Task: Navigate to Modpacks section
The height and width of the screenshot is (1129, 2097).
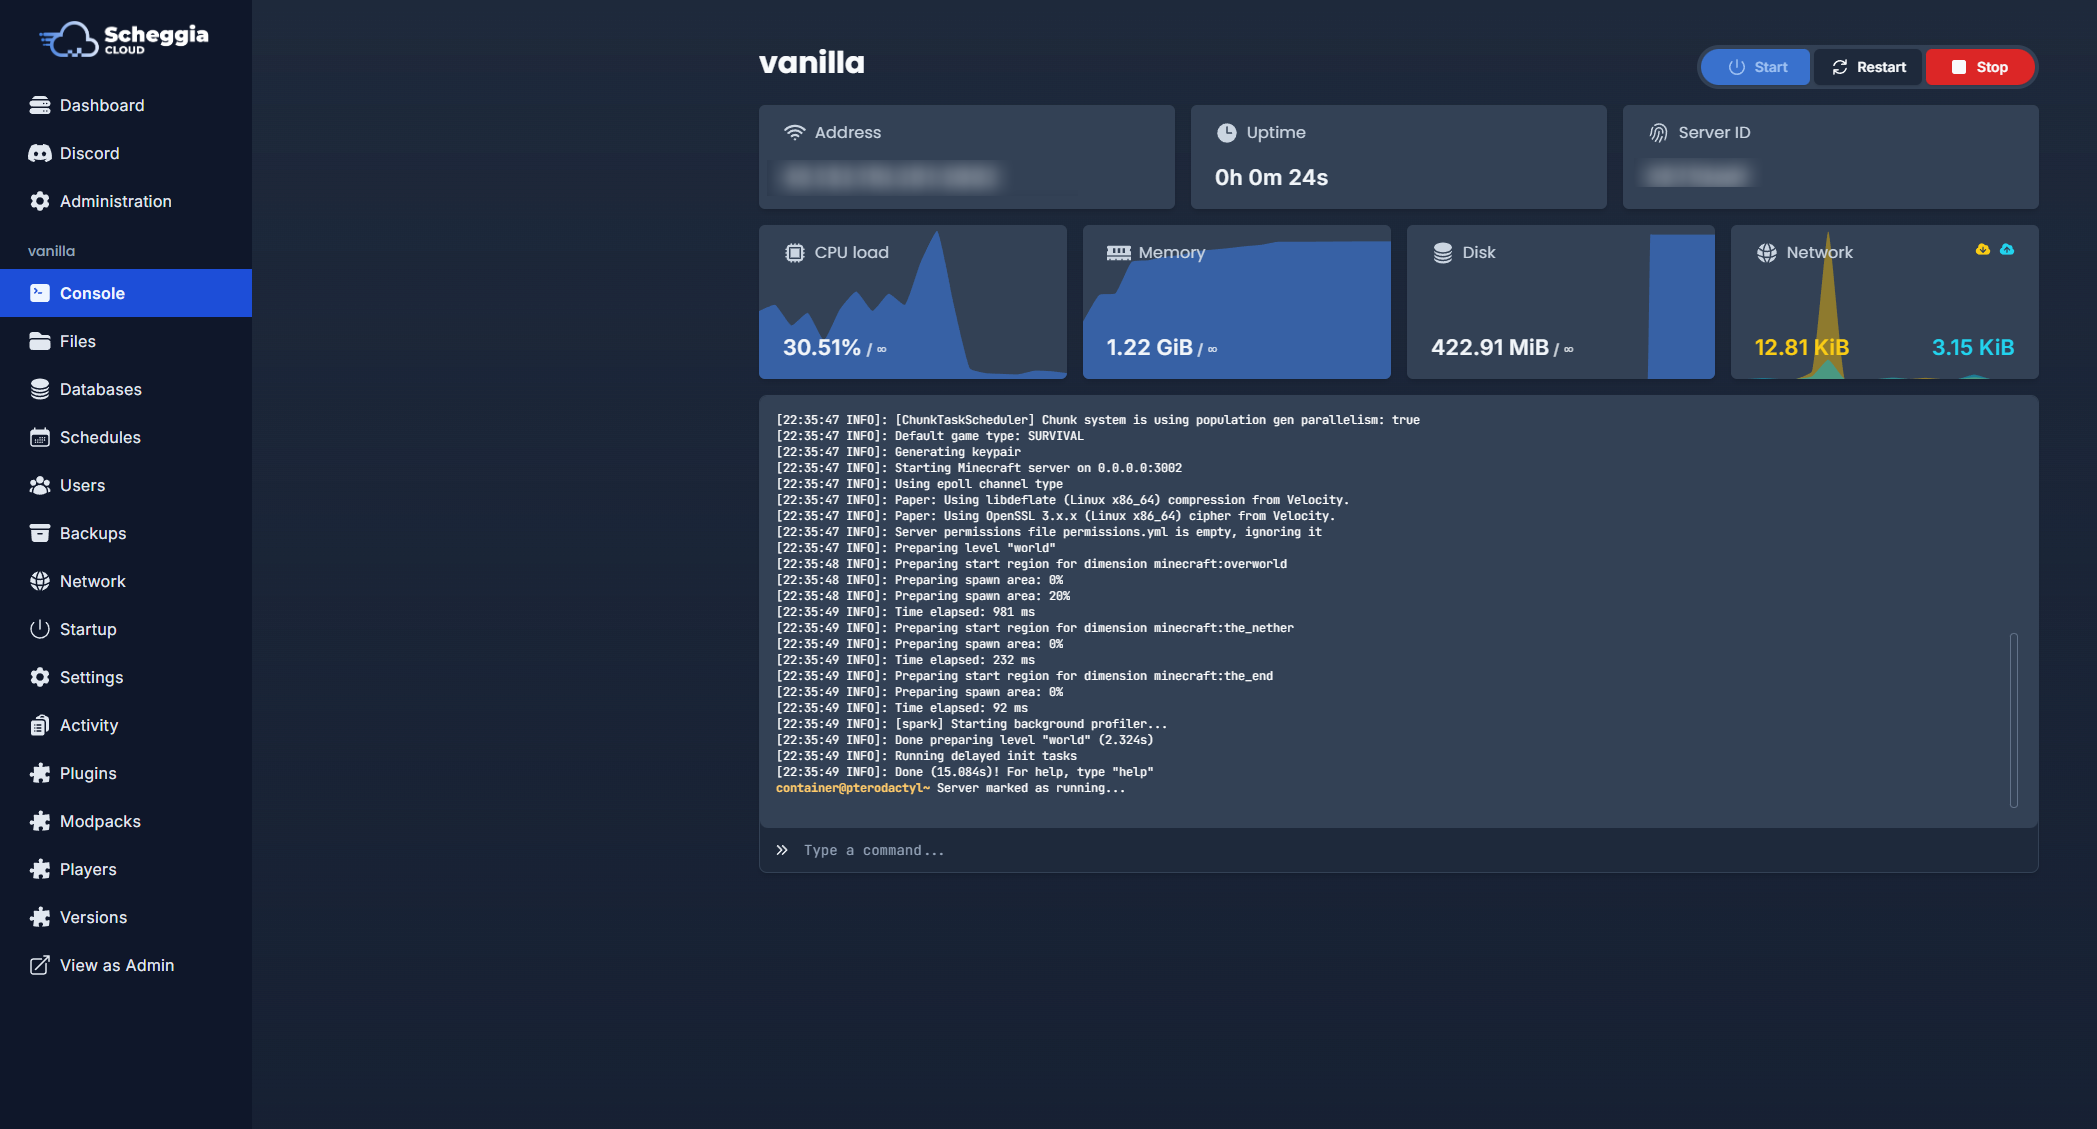Action: click(x=100, y=821)
